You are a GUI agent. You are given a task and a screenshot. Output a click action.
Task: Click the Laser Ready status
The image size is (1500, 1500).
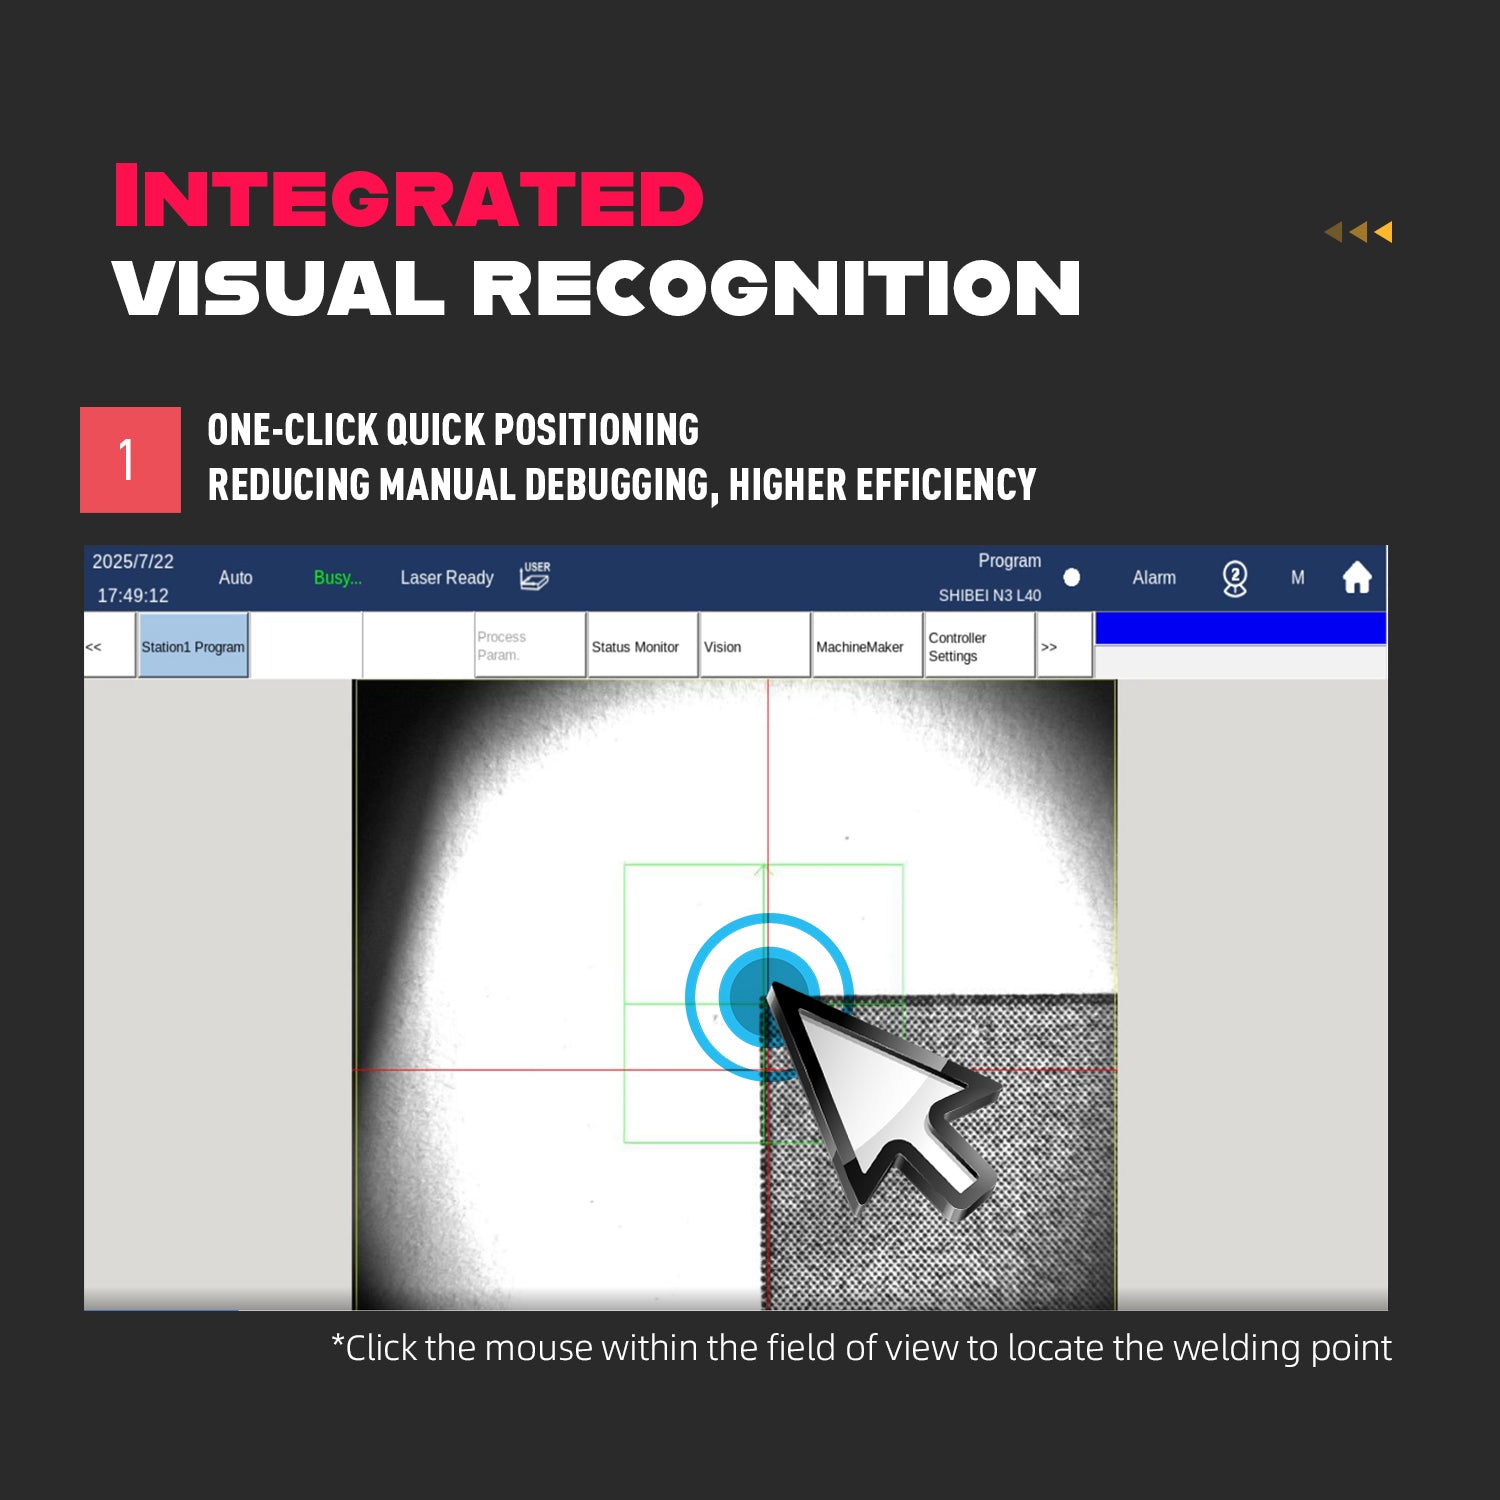(x=447, y=578)
